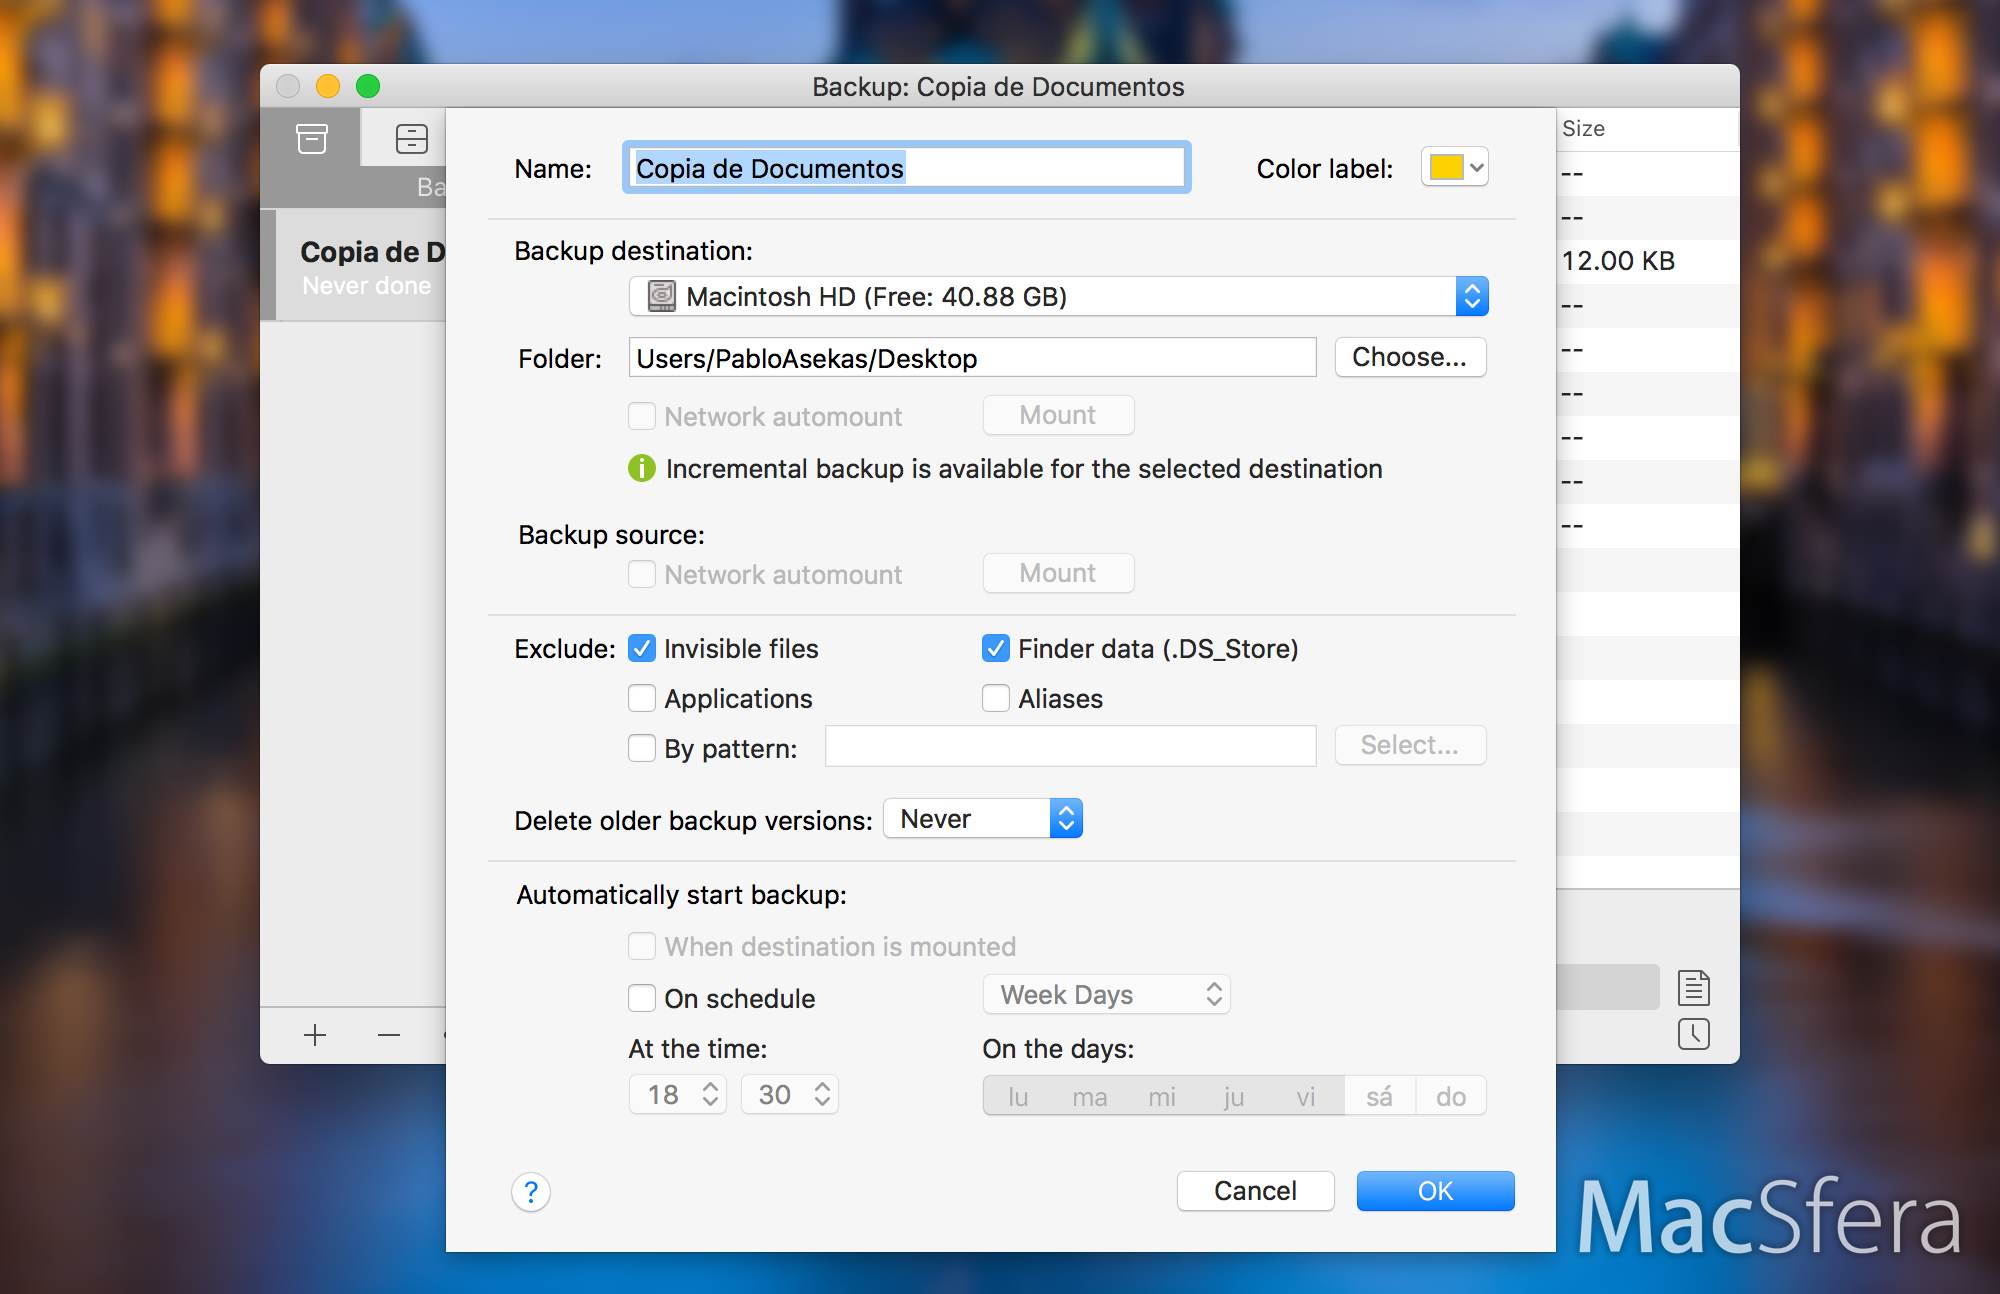Open the schedule clock icon
This screenshot has width=2000, height=1294.
[x=1693, y=1034]
